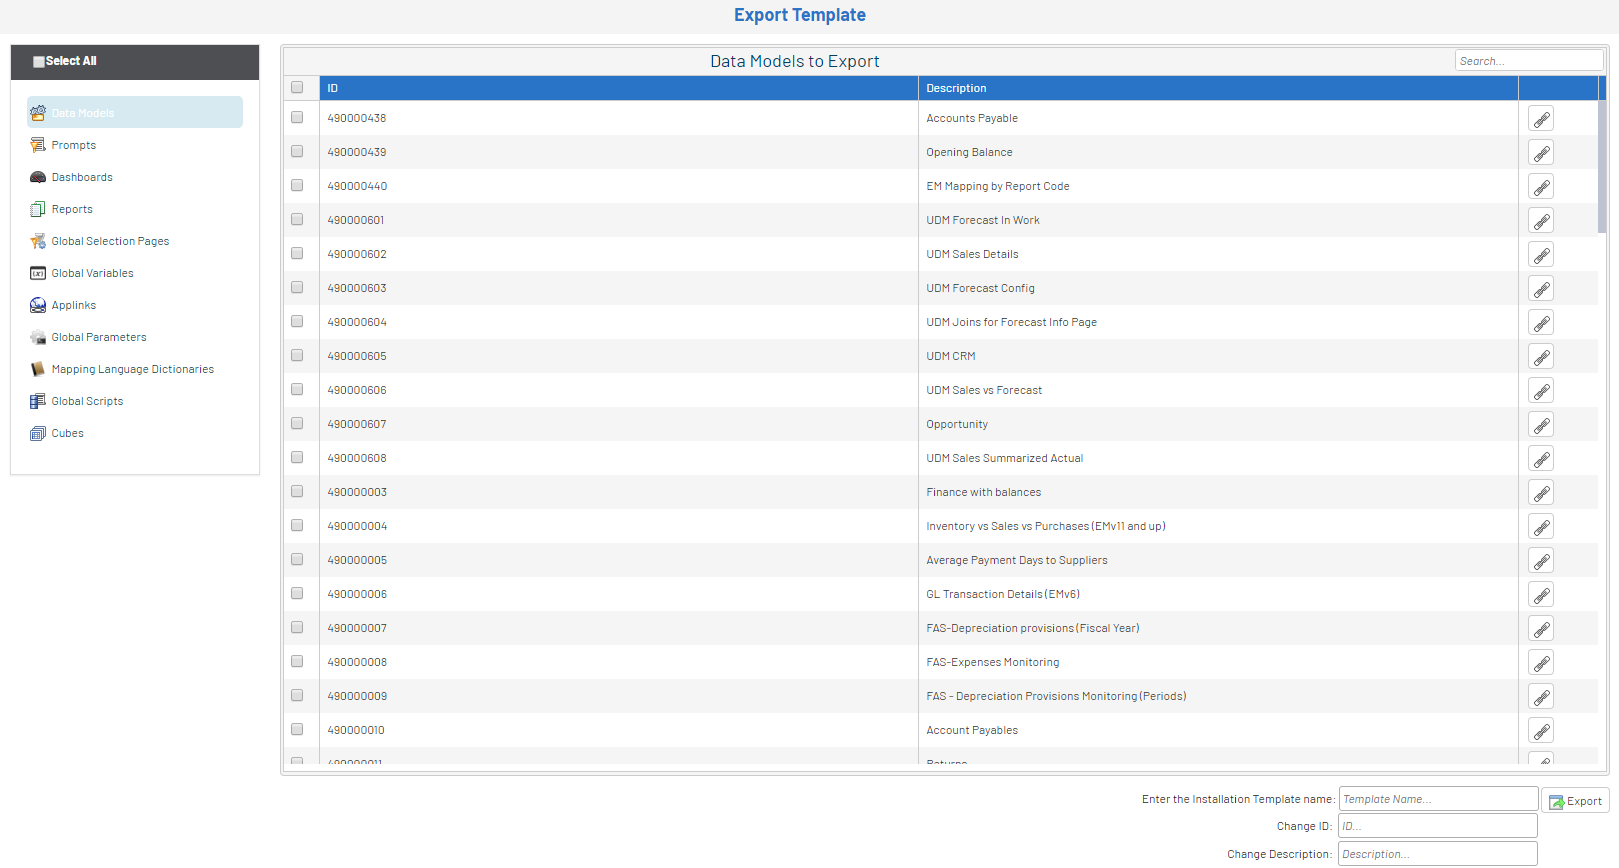Open the Dashboards category icon
Screen dimensions: 1619x868
pos(38,177)
